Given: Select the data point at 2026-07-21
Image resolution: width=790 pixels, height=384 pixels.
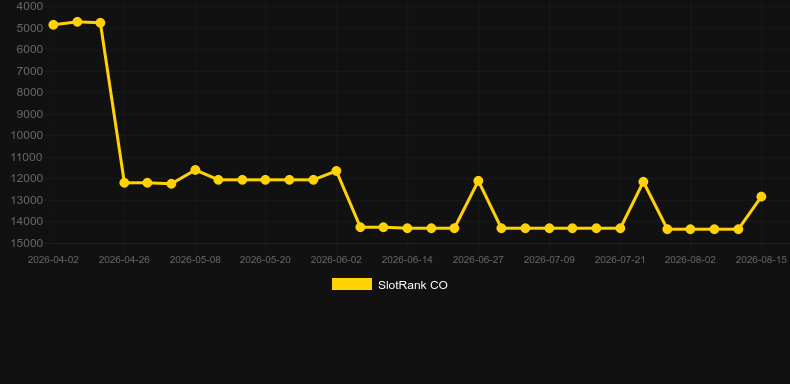Looking at the screenshot, I should (x=620, y=228).
